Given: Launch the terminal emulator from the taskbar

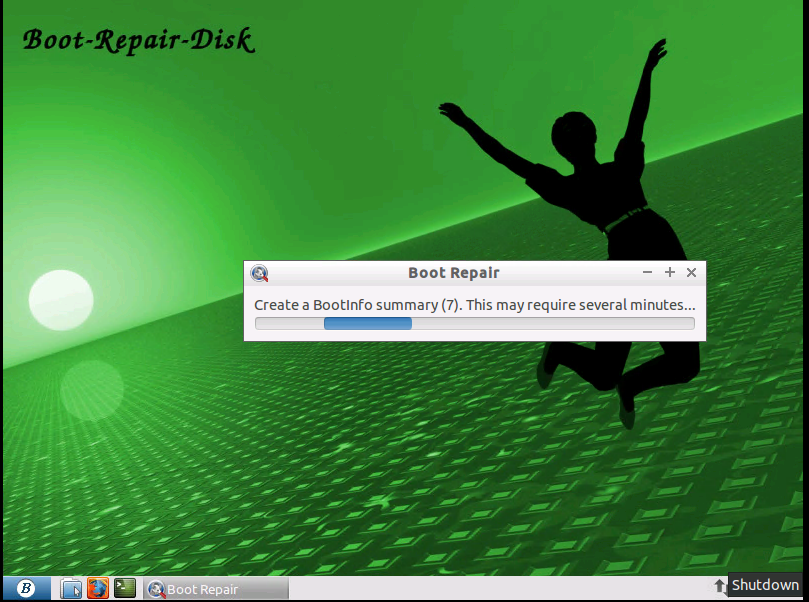Looking at the screenshot, I should (124, 588).
